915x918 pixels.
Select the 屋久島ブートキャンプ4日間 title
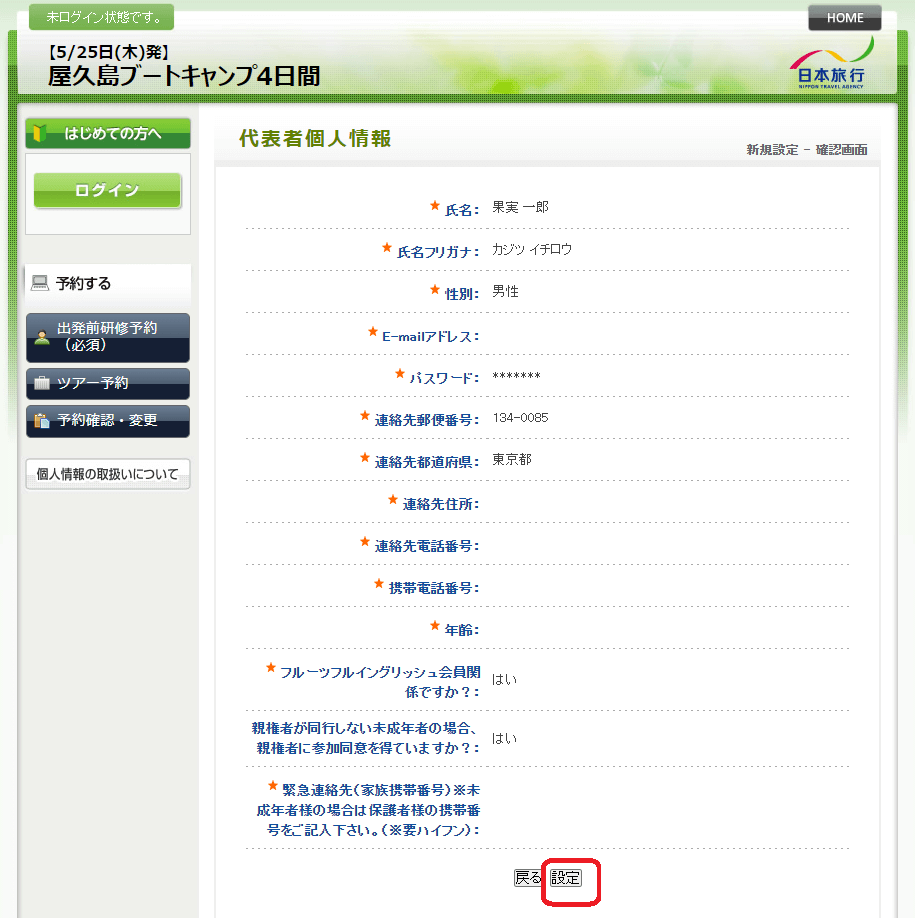pos(184,76)
